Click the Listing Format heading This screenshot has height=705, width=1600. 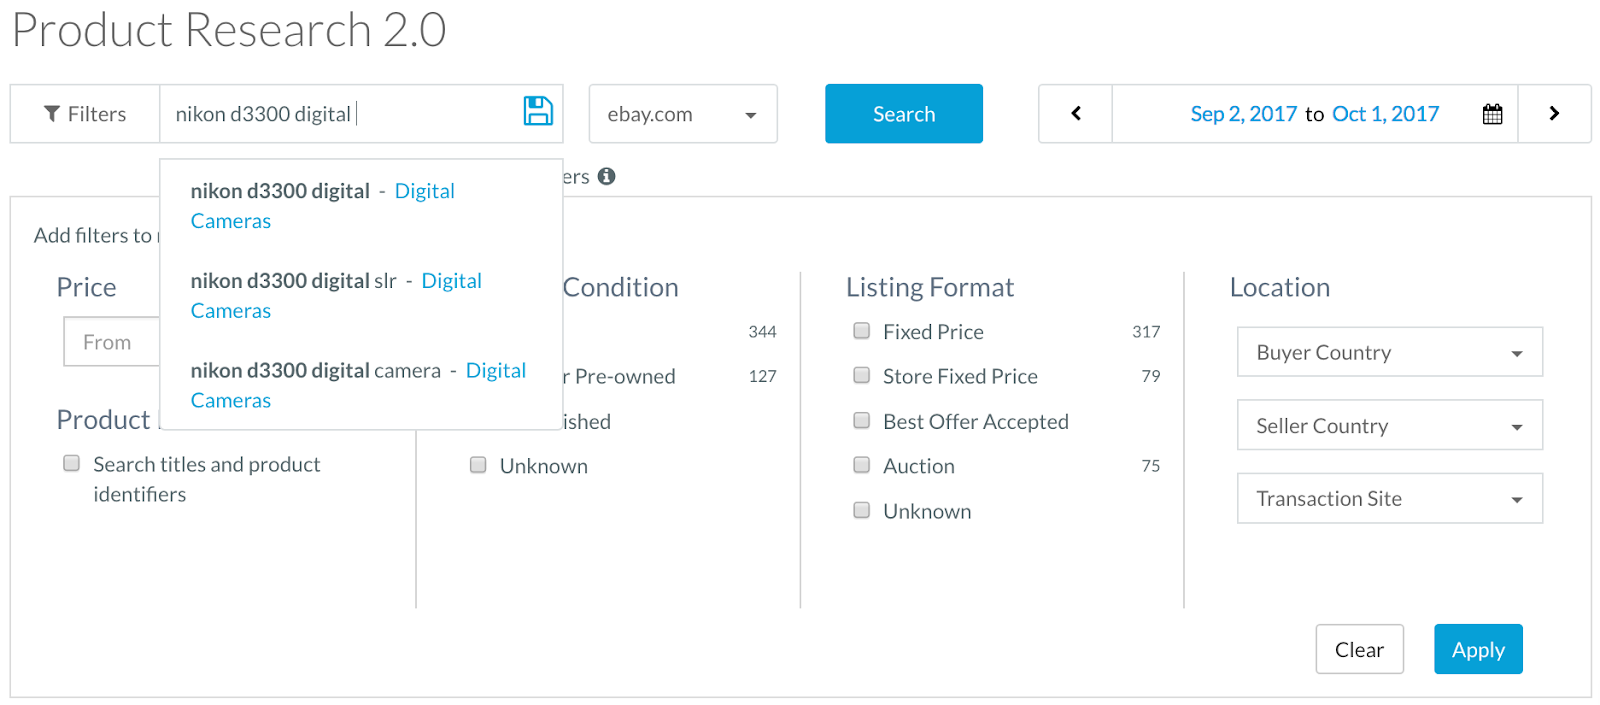pyautogui.click(x=930, y=288)
